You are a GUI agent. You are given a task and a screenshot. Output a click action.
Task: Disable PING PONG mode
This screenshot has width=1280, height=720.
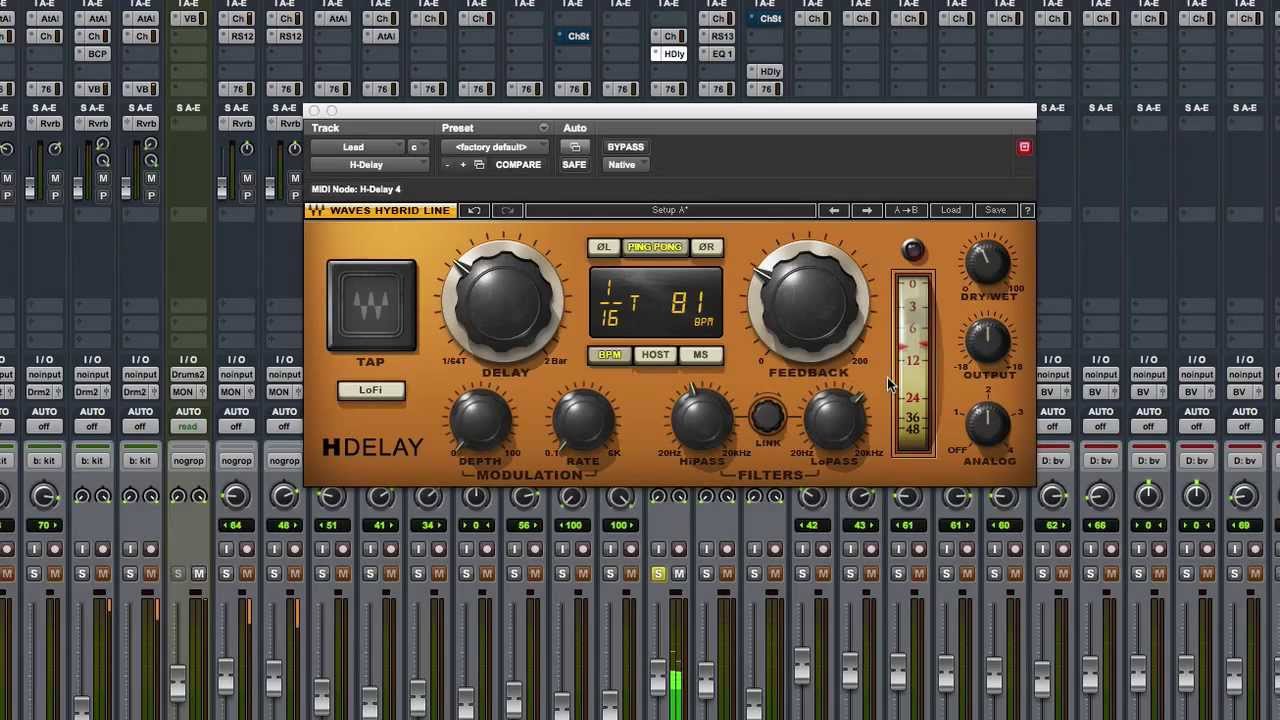(654, 247)
